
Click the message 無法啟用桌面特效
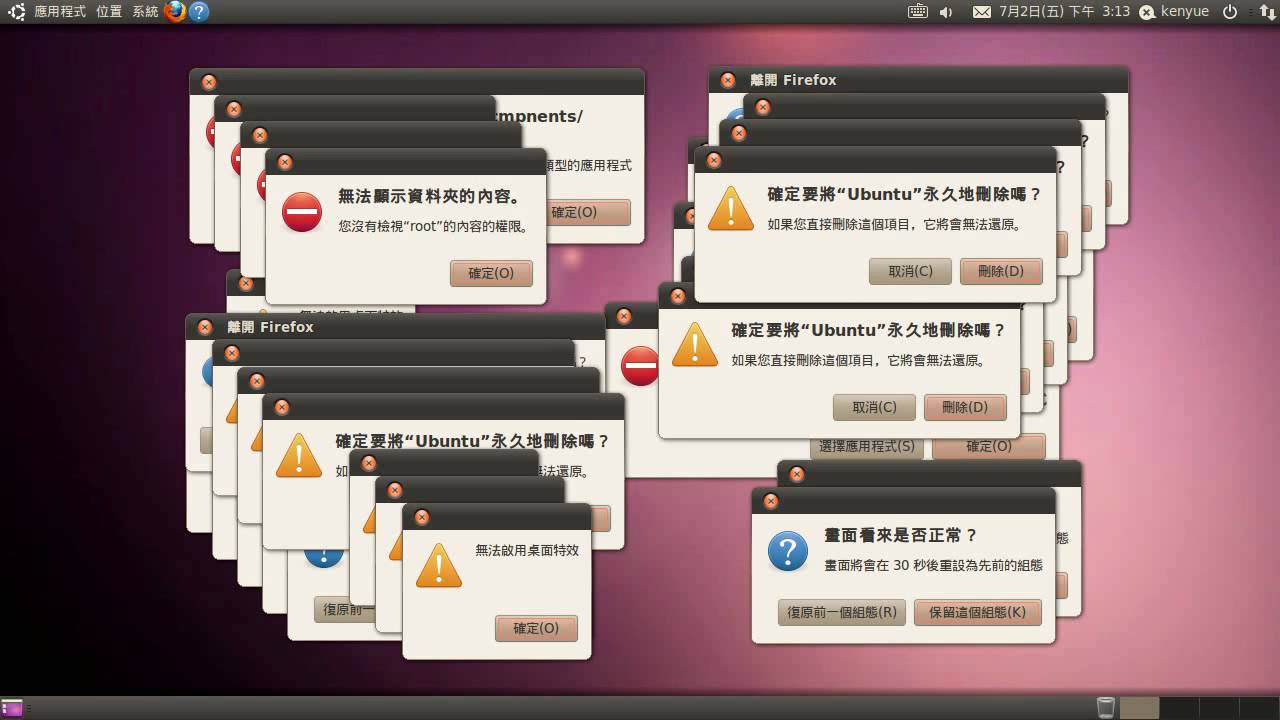pyautogui.click(x=527, y=550)
